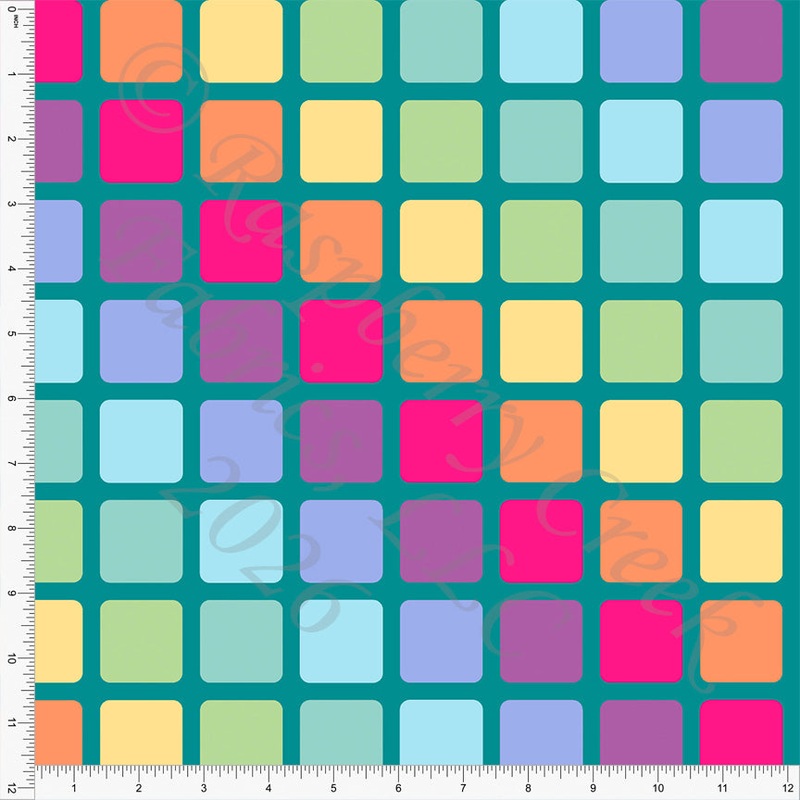Choose the periwinkle square in the second row

741,141
